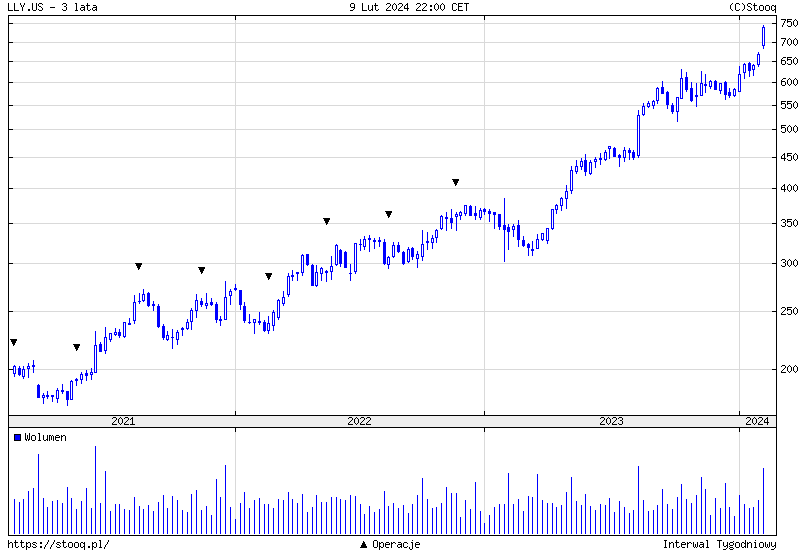Open the https://stooq.pl/ link text
The width and height of the screenshot is (800, 550).
tap(58, 544)
